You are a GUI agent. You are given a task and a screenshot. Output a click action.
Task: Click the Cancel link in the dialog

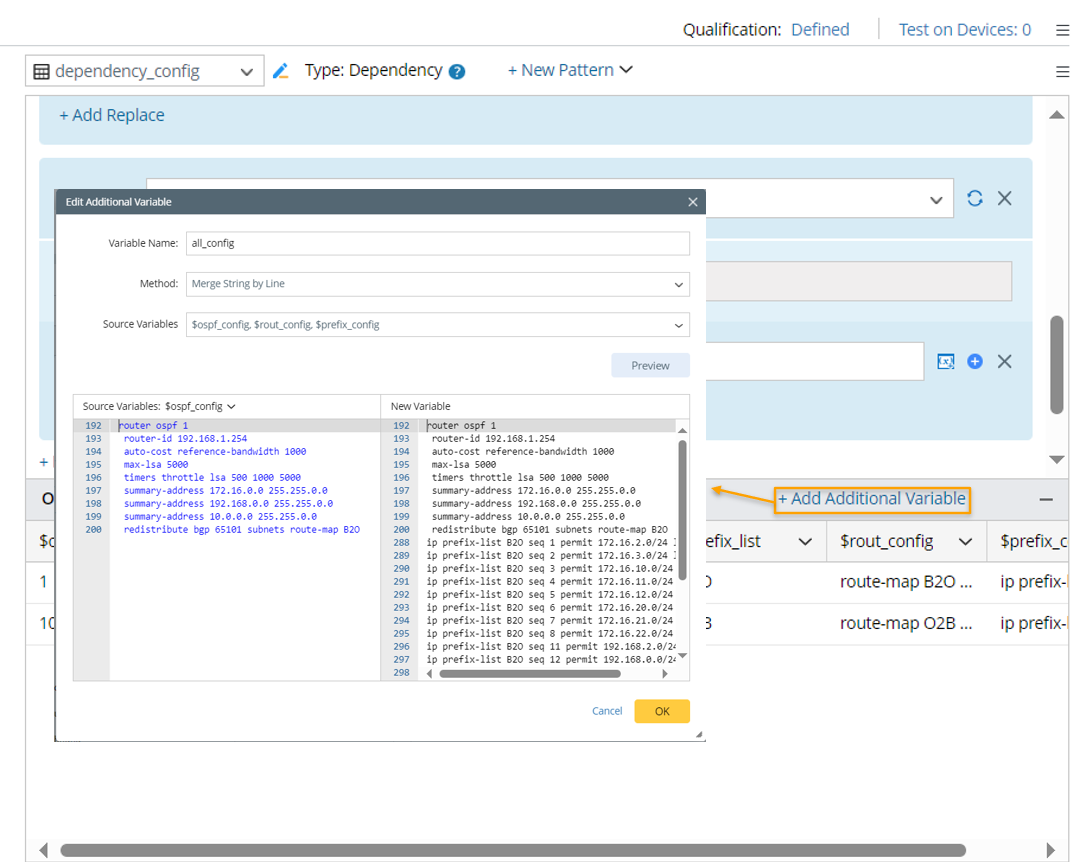(x=607, y=711)
